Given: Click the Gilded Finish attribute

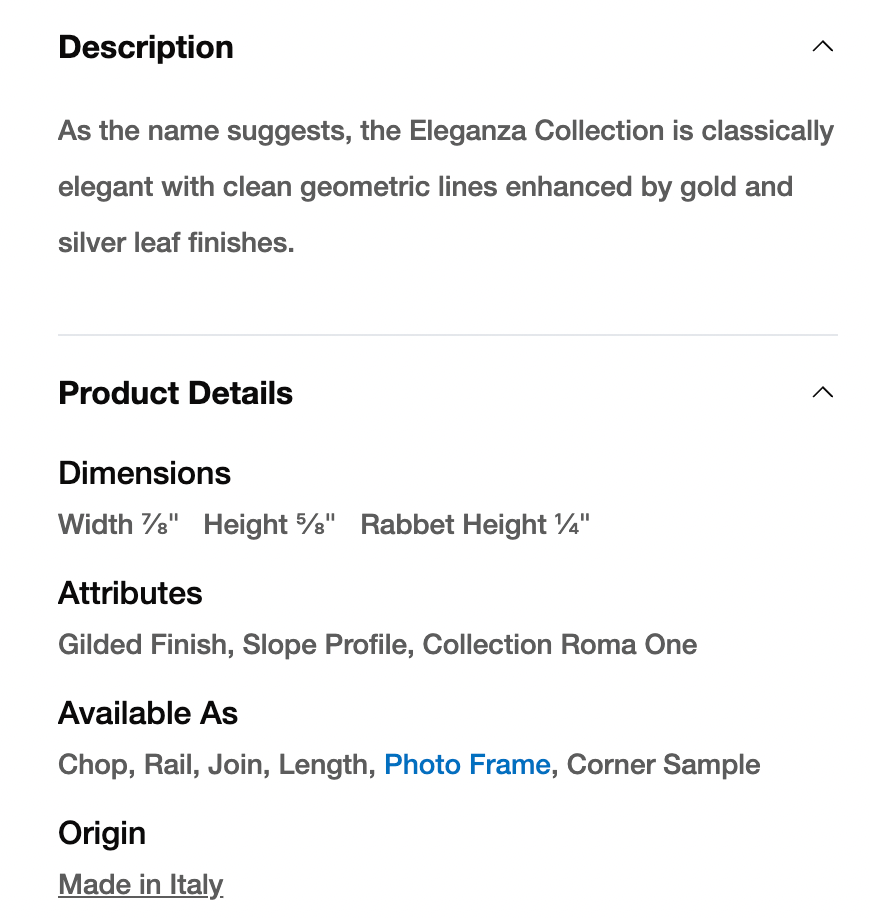Looking at the screenshot, I should click(x=142, y=645).
